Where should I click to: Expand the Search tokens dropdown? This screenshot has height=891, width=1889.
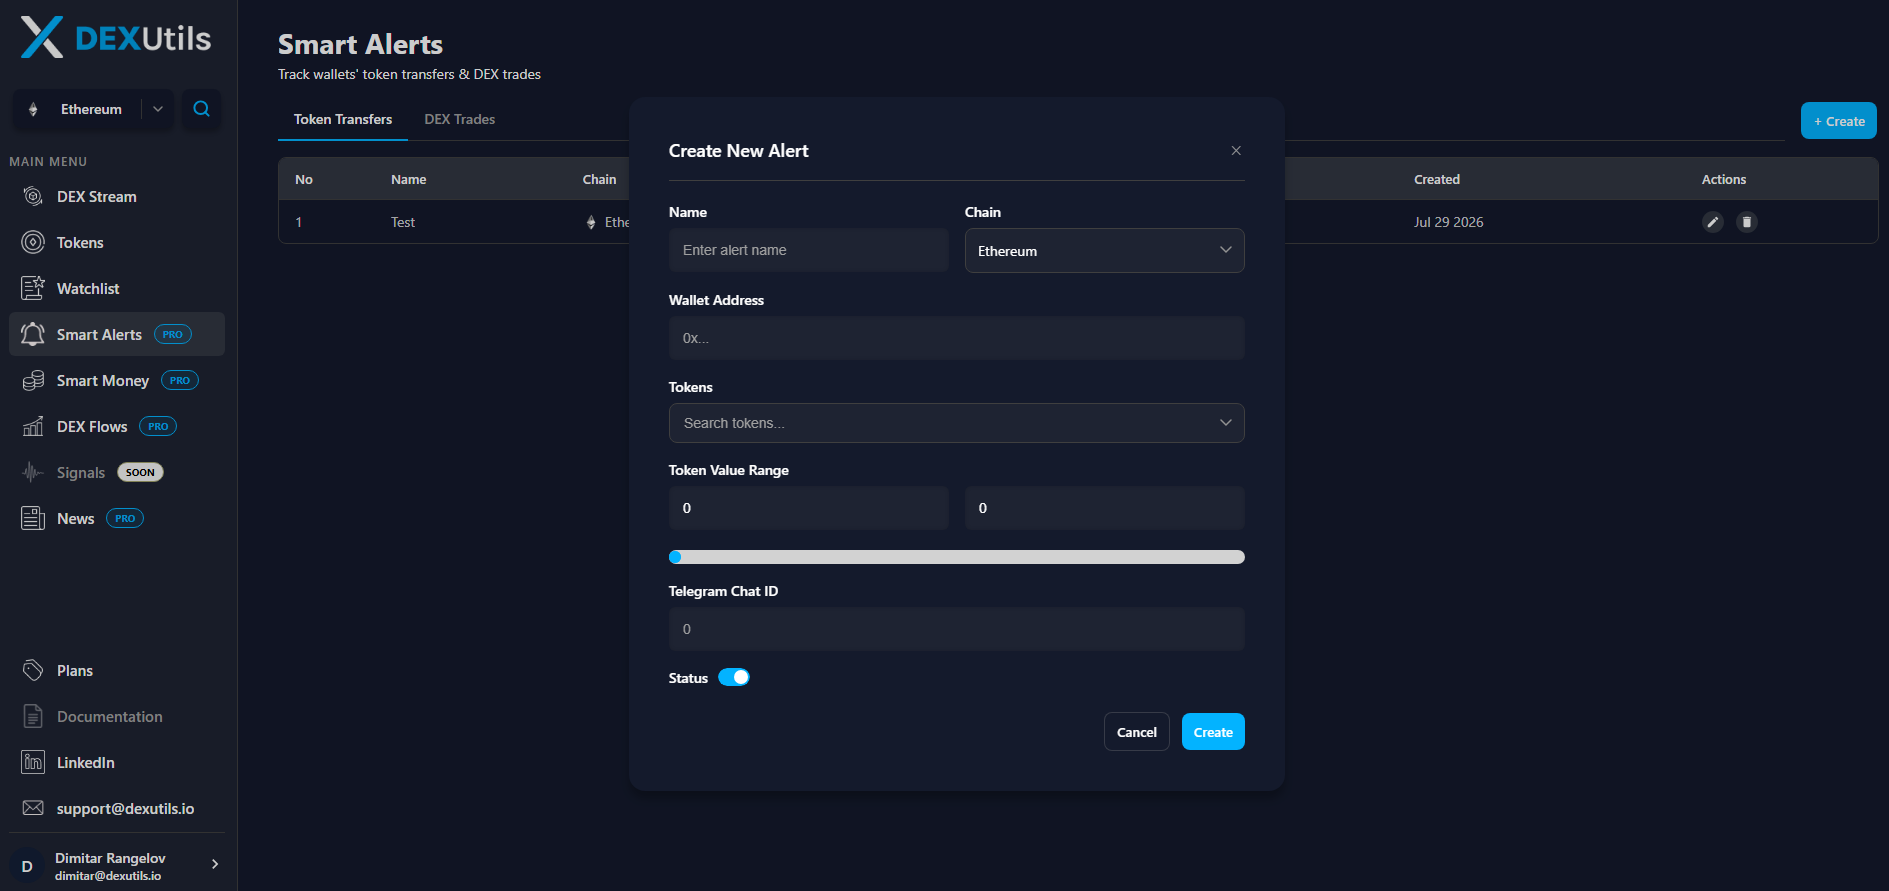tap(956, 423)
